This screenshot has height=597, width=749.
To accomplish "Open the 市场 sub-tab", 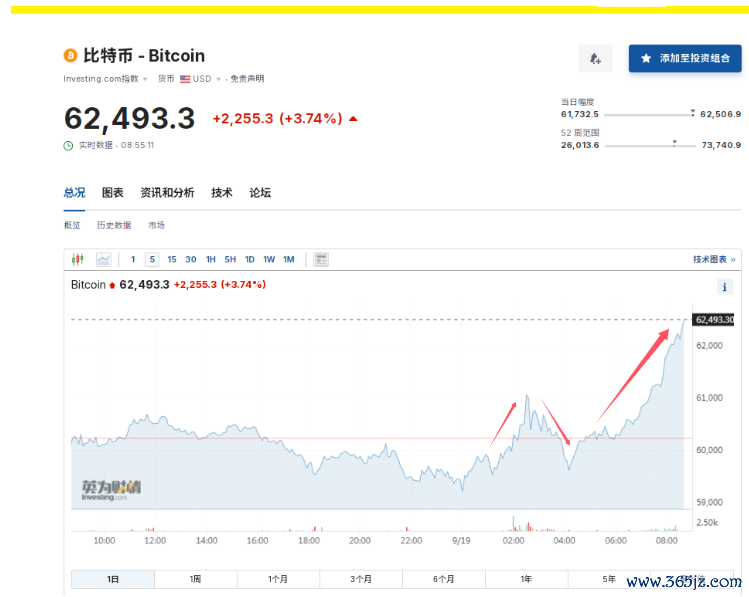I will click(x=156, y=225).
